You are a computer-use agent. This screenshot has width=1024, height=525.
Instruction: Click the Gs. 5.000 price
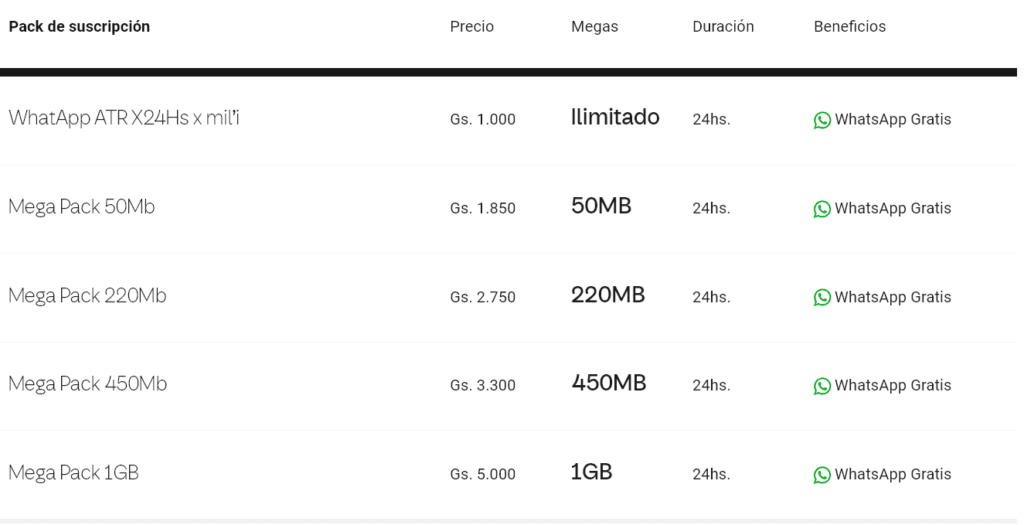483,475
